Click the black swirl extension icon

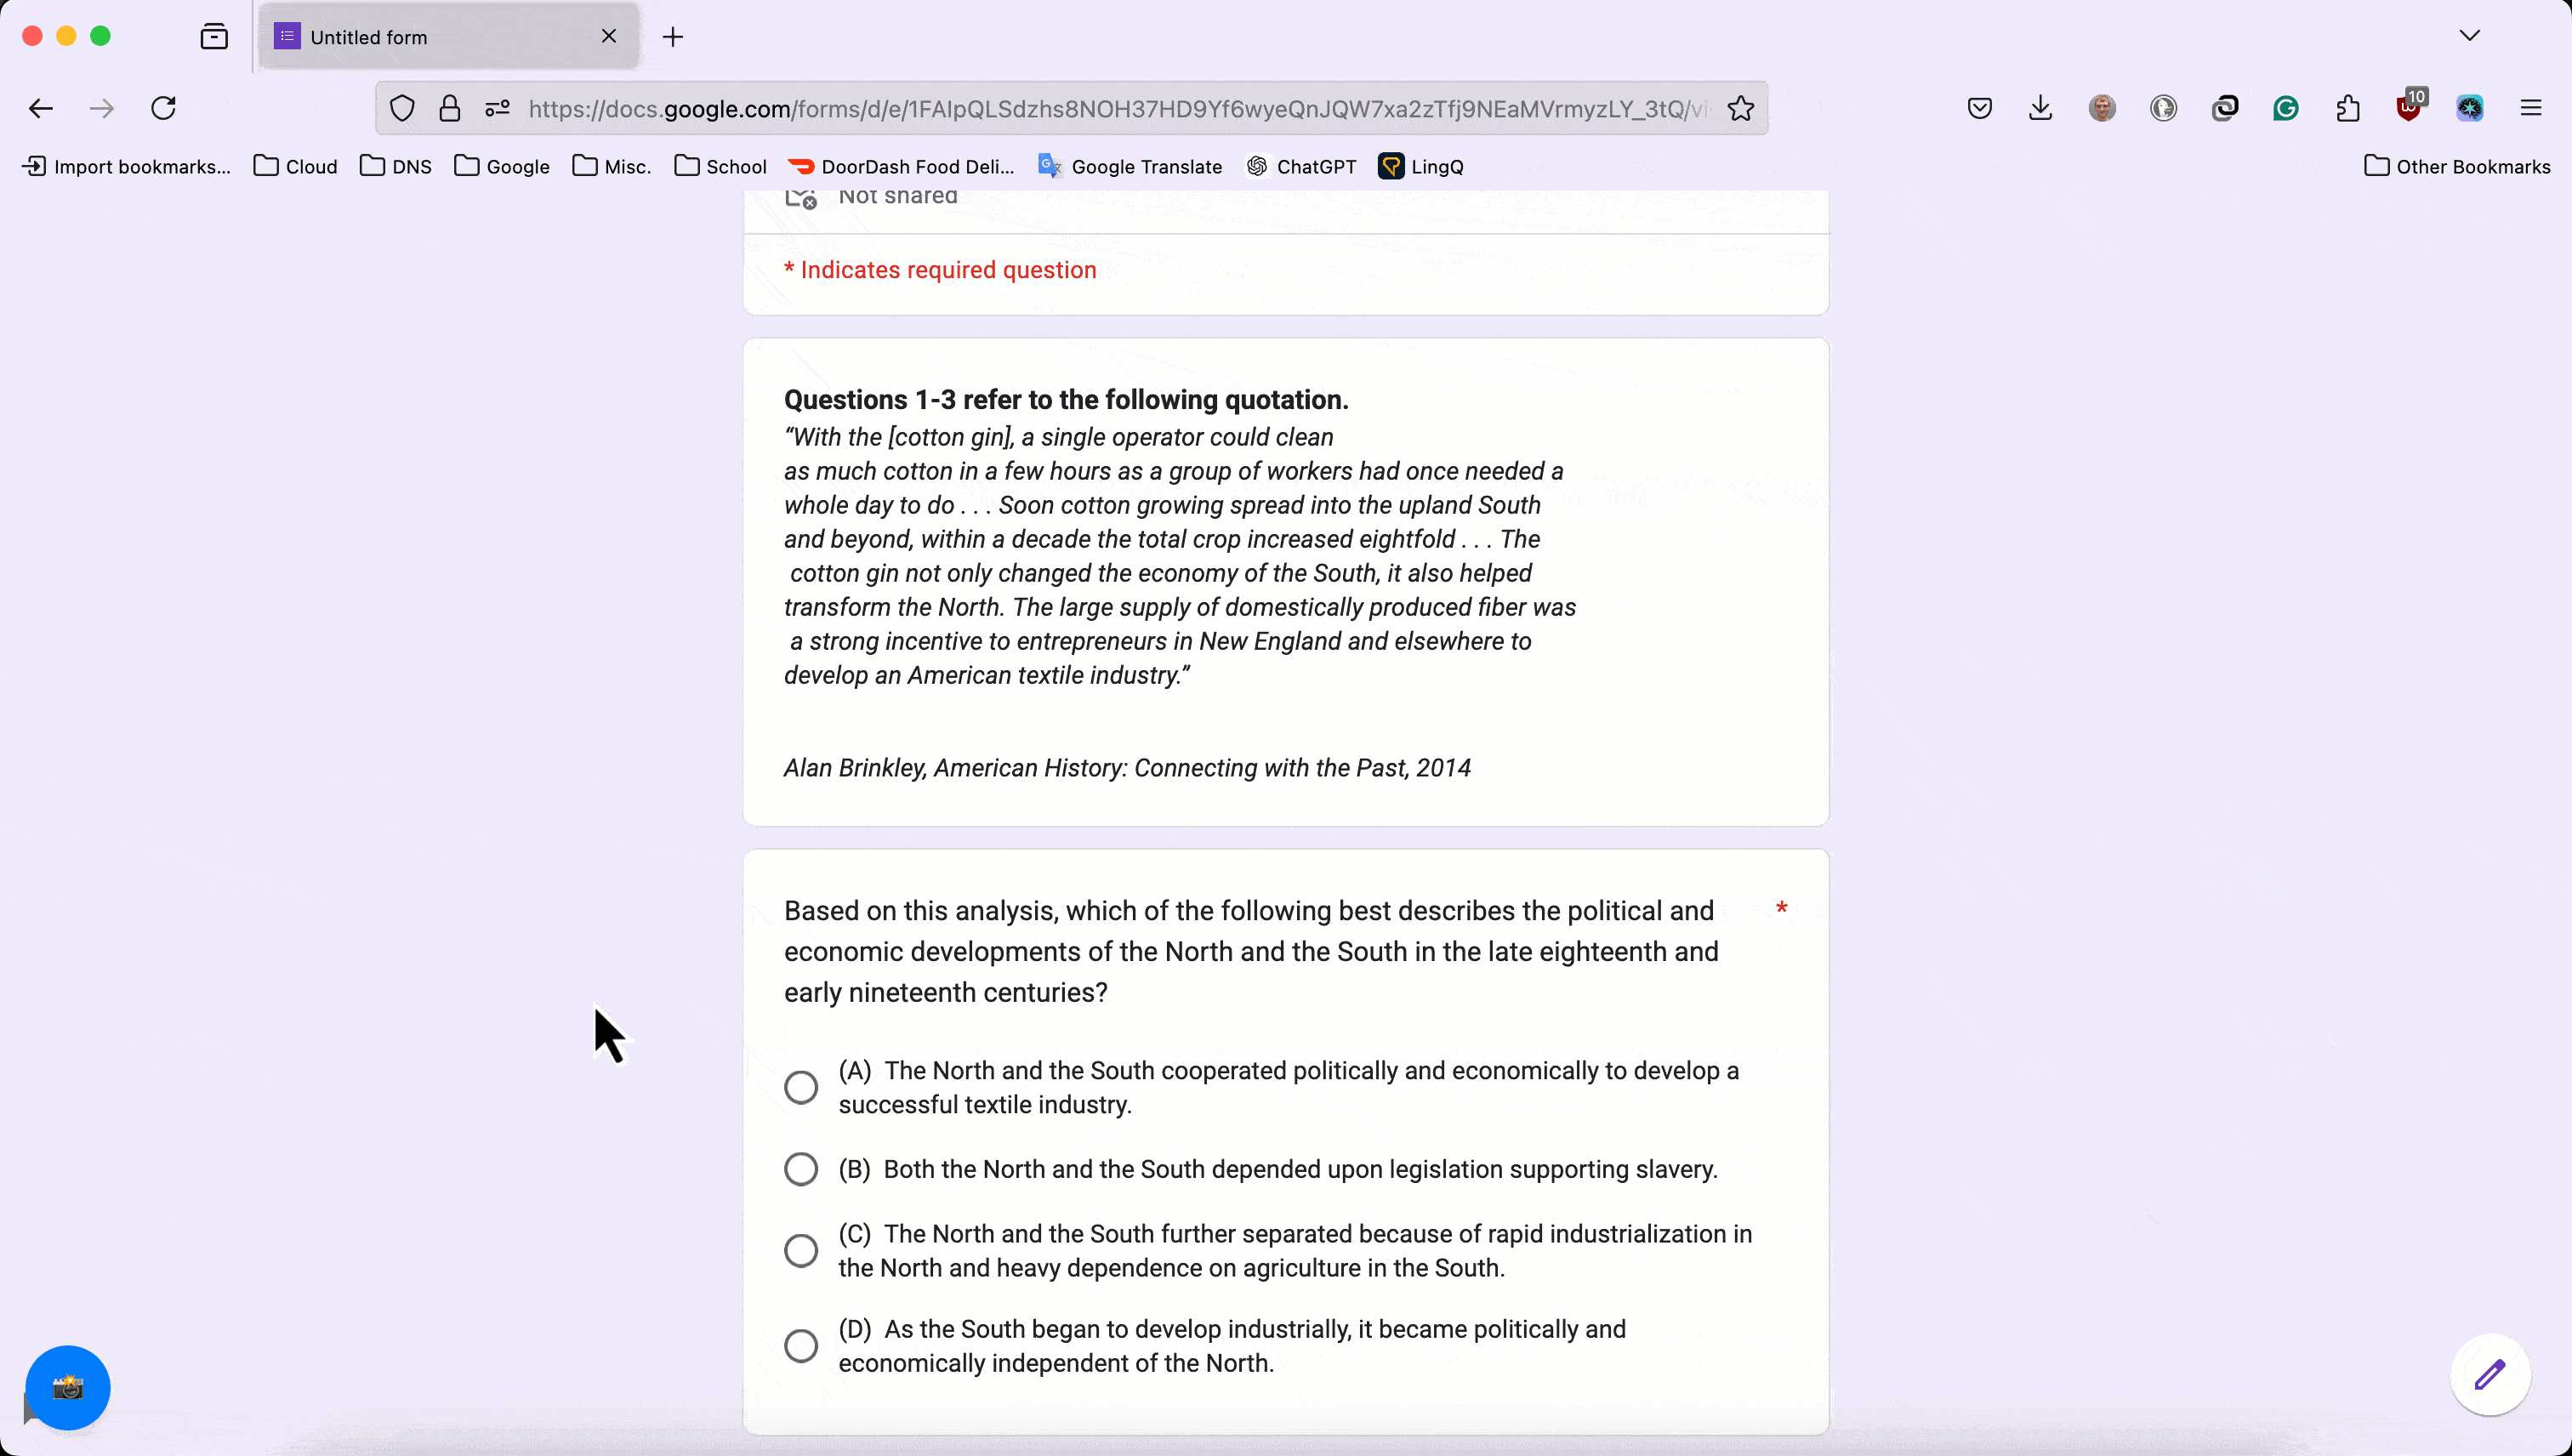pyautogui.click(x=2225, y=108)
